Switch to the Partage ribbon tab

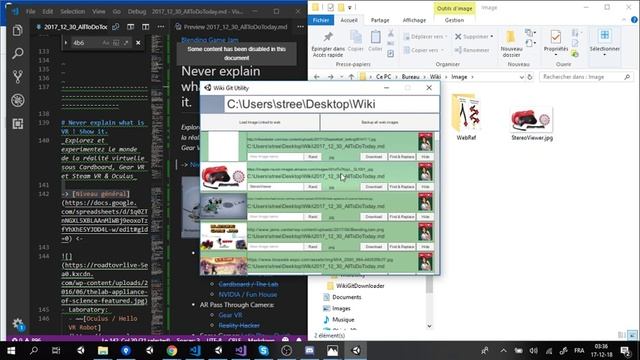point(380,20)
